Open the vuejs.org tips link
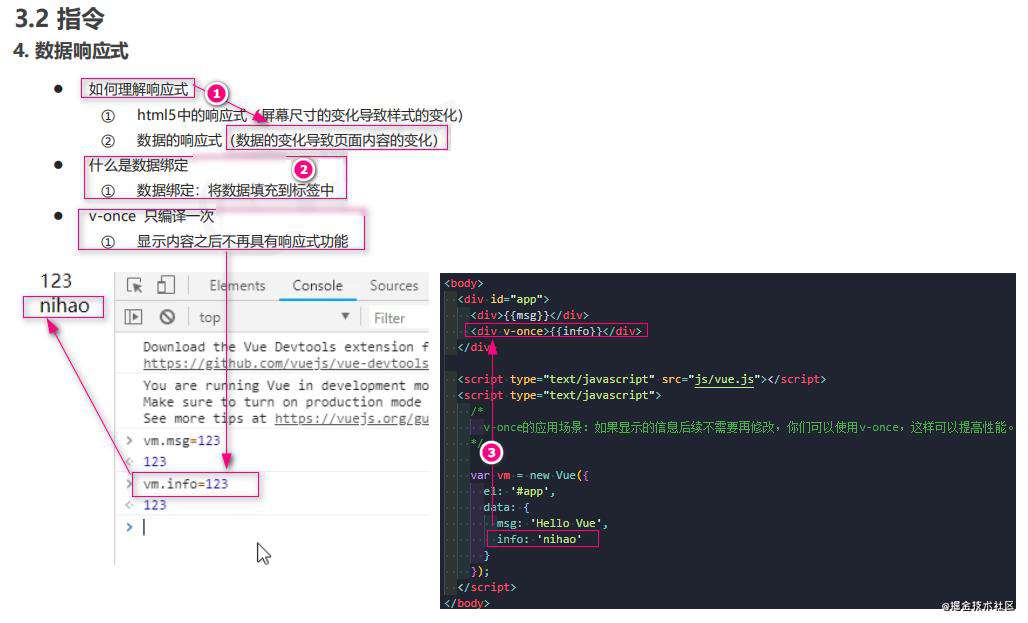 click(351, 418)
